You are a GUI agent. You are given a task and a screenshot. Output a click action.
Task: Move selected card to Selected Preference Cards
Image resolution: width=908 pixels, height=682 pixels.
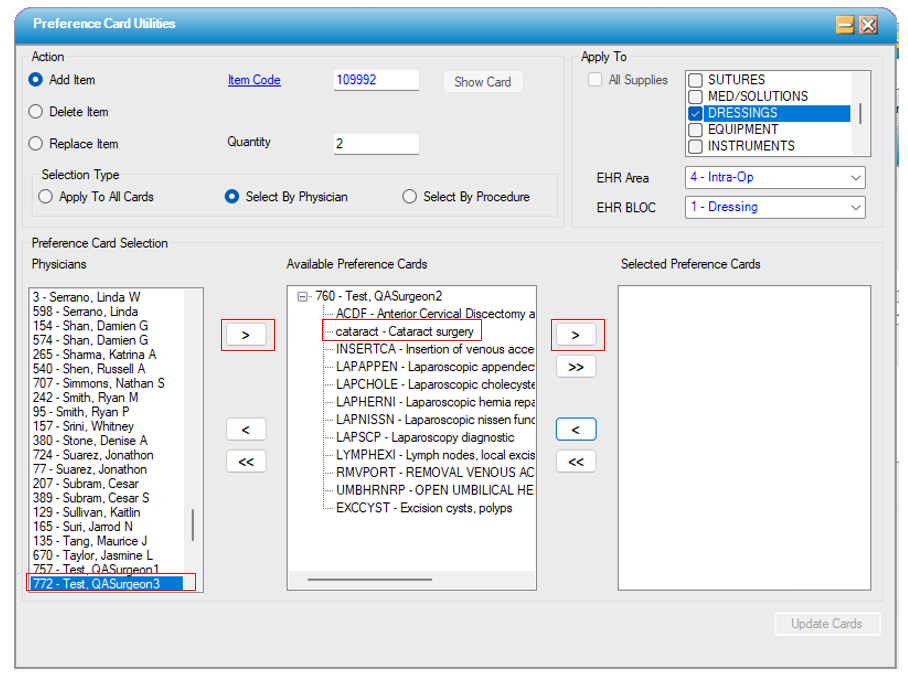tap(576, 335)
